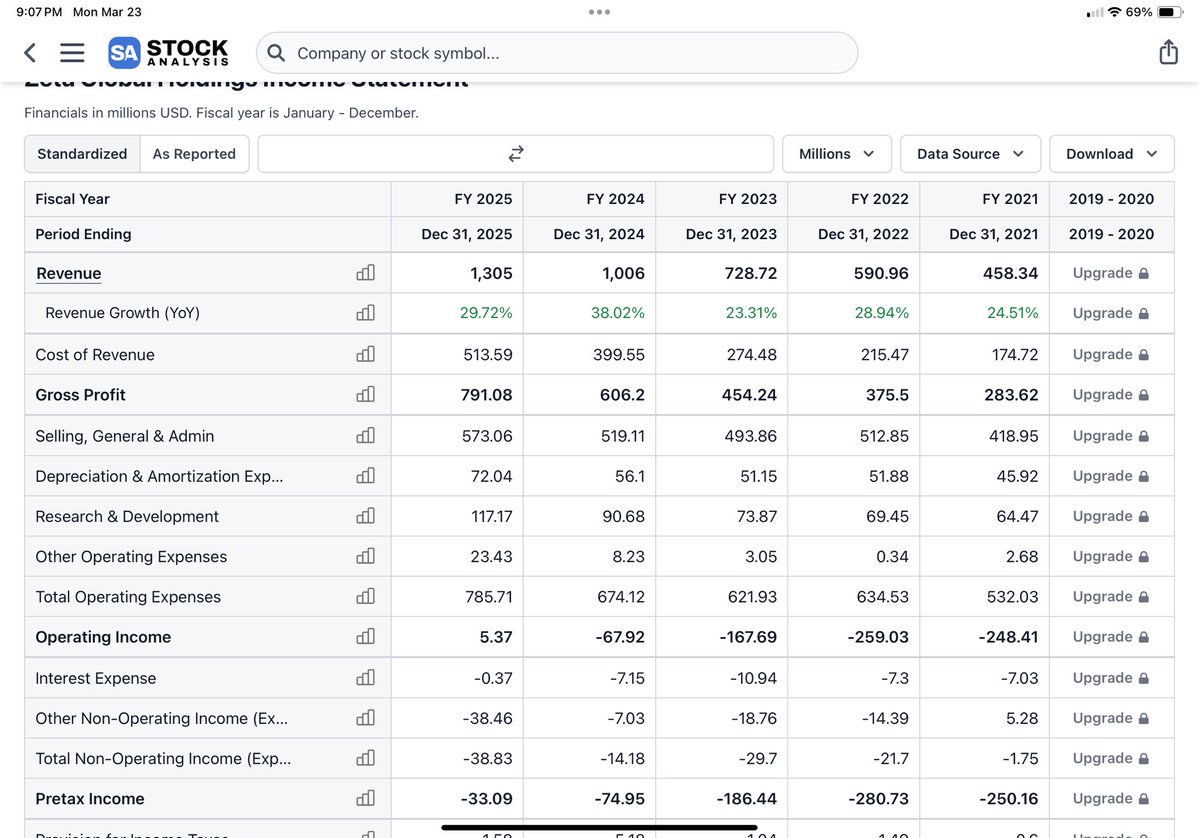Open the Data Source dropdown
The width and height of the screenshot is (1199, 838).
(970, 154)
